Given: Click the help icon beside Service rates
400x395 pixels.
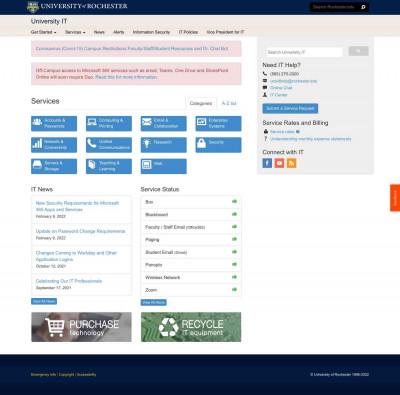Looking at the screenshot, I should pos(298,132).
